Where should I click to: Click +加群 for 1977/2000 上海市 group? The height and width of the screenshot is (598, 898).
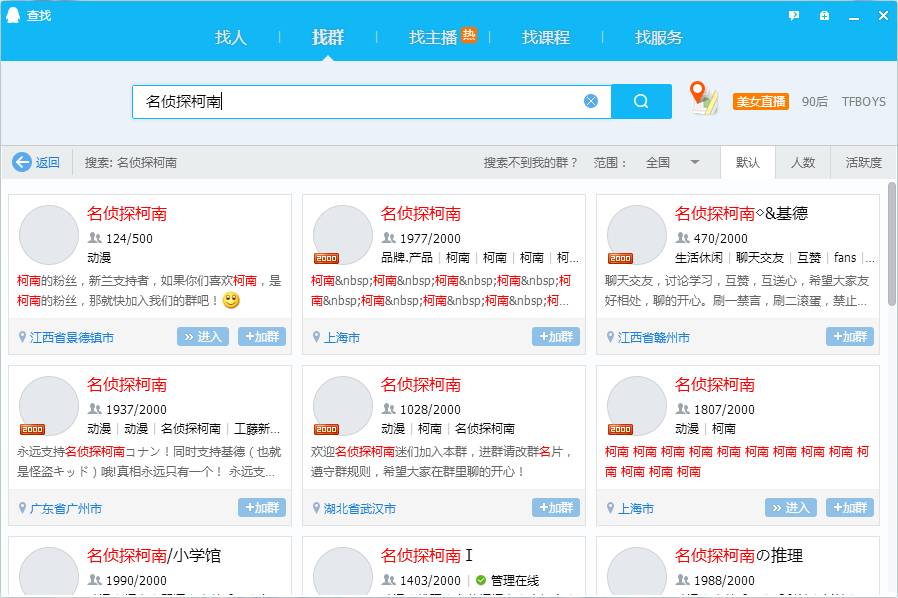click(x=556, y=337)
